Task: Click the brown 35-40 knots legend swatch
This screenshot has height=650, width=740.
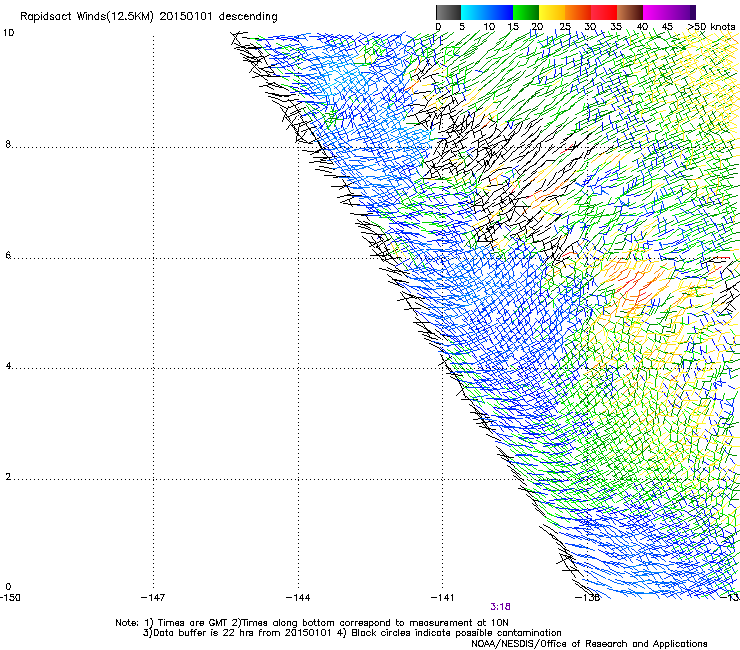Action: (630, 12)
